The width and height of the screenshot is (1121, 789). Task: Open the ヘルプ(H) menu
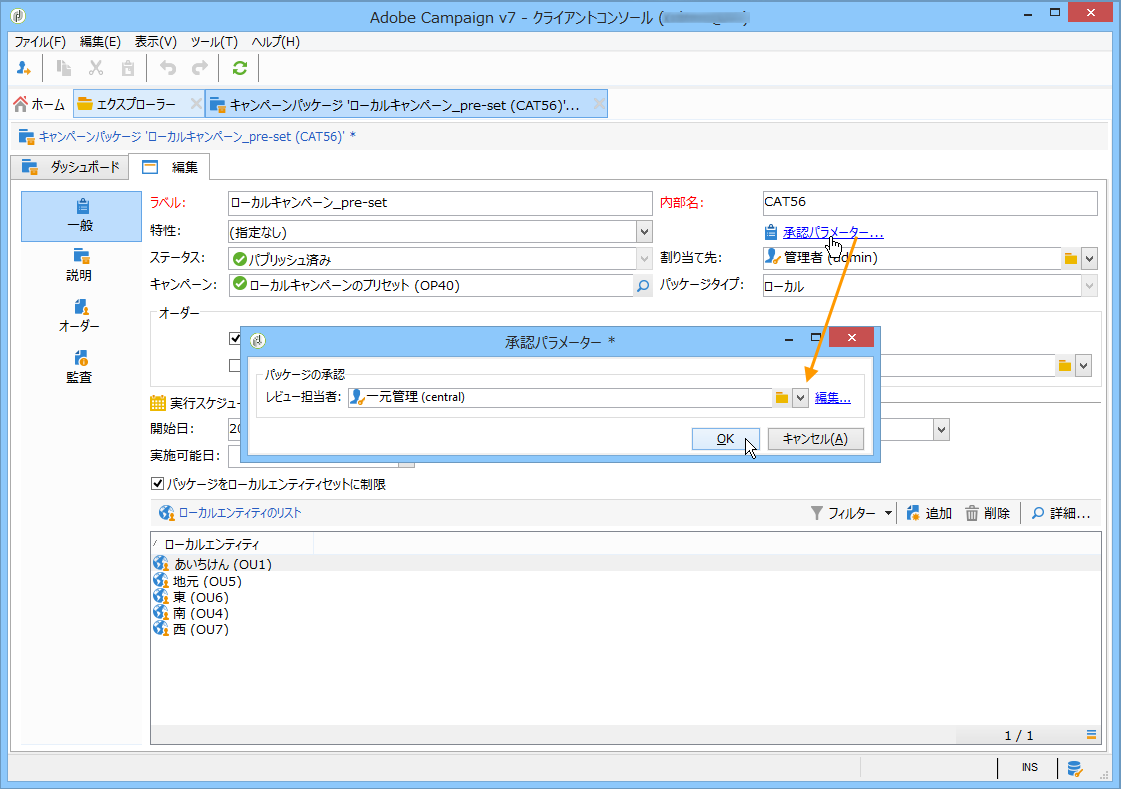pos(275,41)
